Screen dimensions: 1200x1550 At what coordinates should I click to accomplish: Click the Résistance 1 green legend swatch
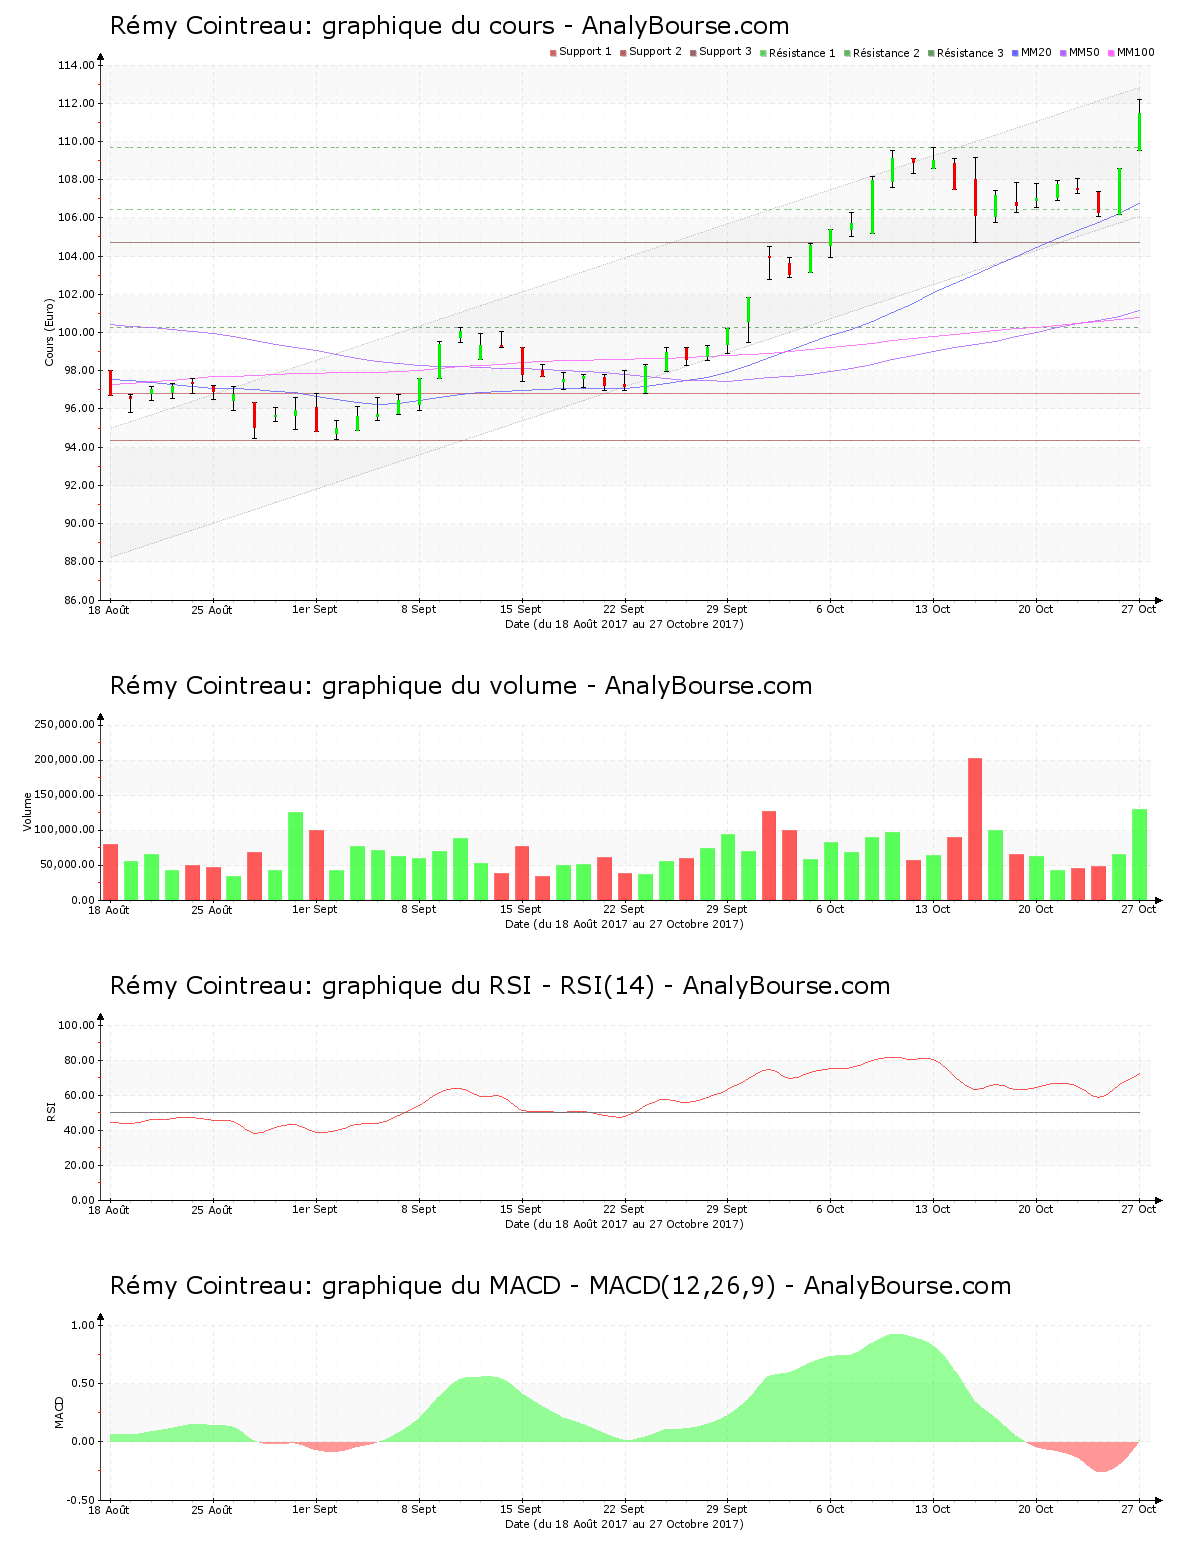(763, 53)
